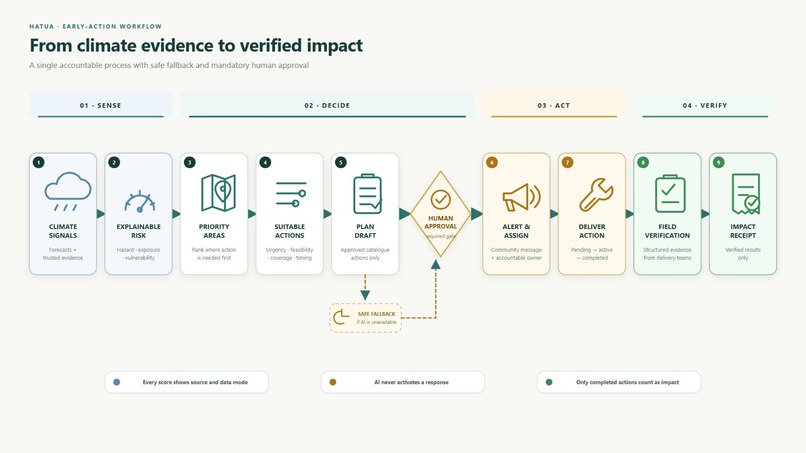Select the wrench Deliver Action icon
Screen dimensions: 806x453
[596, 195]
